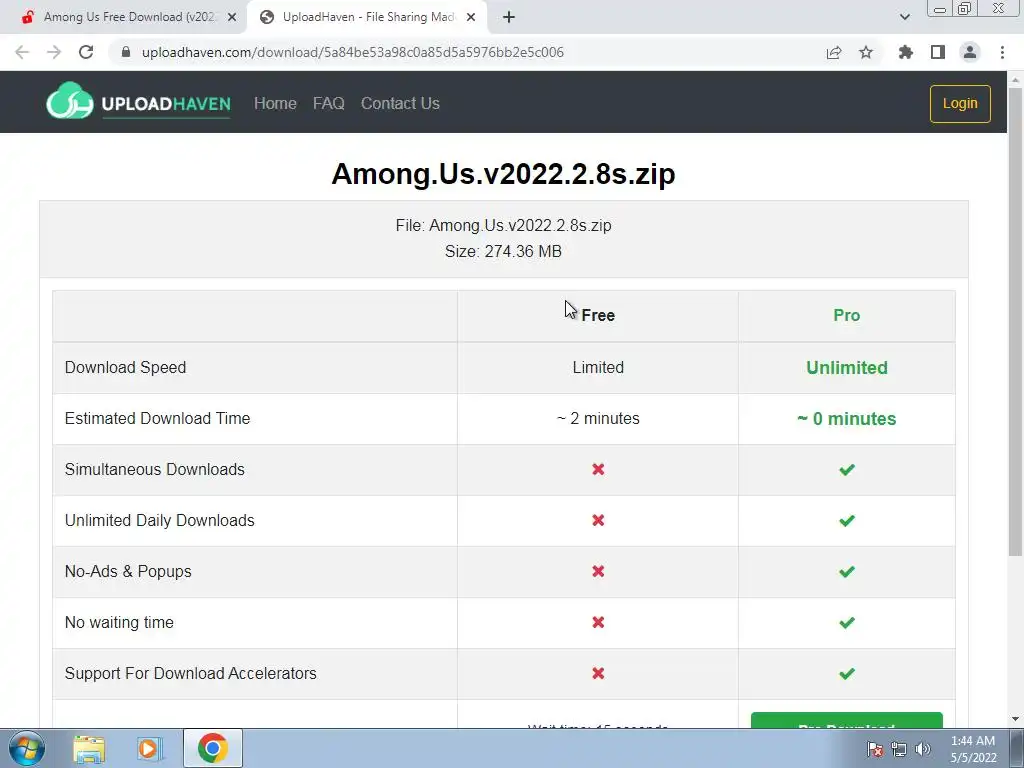Click the volume speaker tray icon
The height and width of the screenshot is (768, 1024).
(923, 749)
